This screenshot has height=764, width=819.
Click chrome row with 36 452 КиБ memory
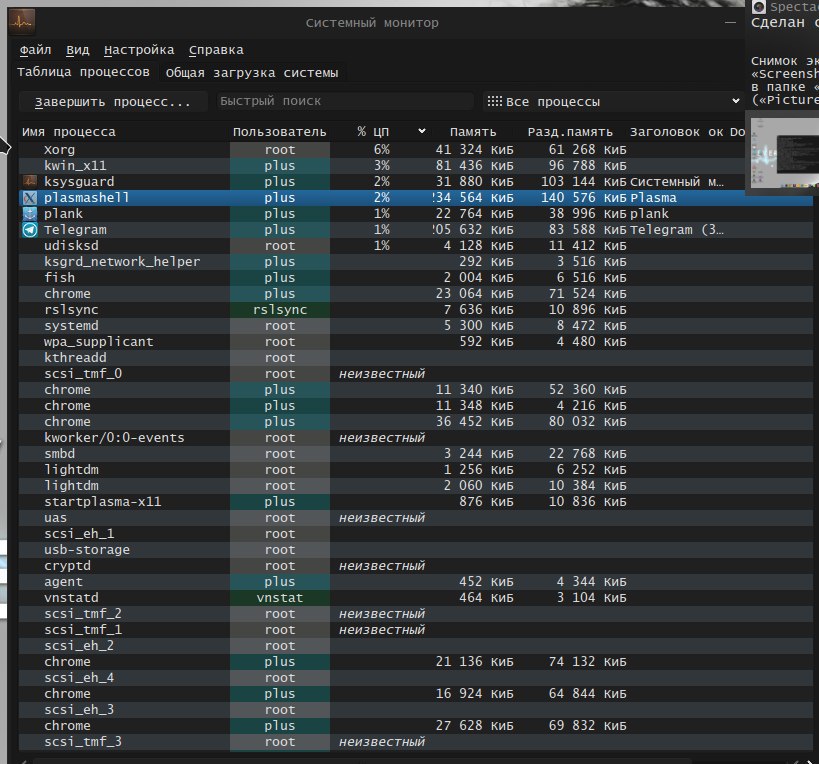(x=415, y=421)
